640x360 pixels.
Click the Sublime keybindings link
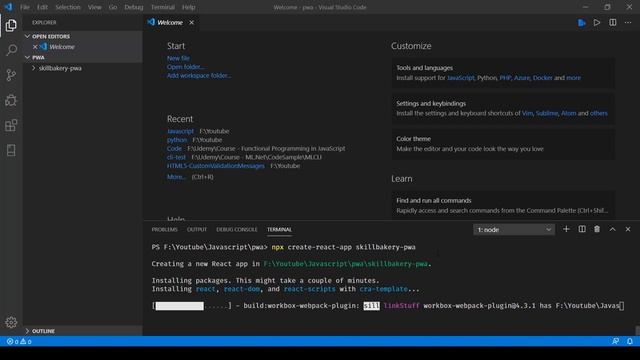click(547, 113)
